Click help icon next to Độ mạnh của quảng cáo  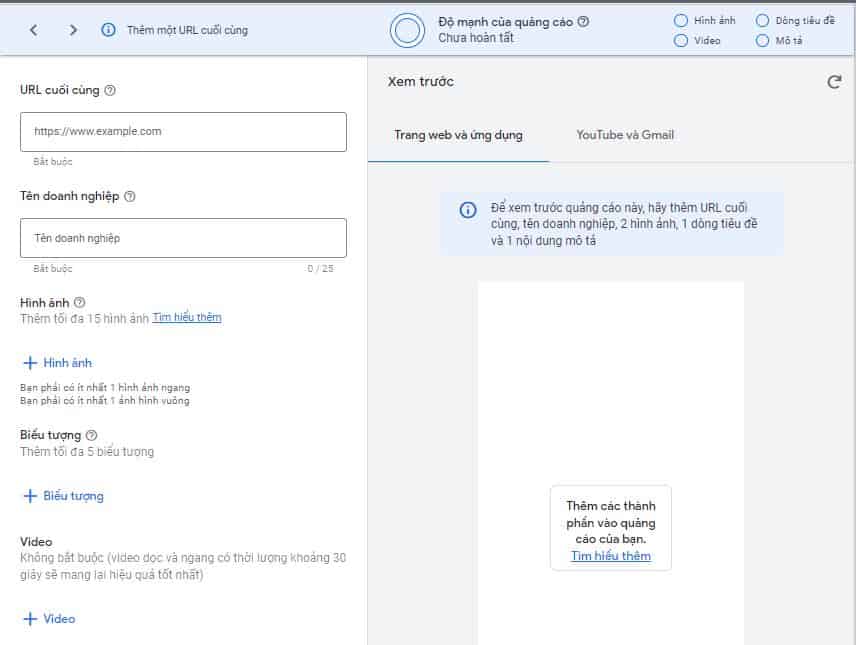(x=584, y=21)
